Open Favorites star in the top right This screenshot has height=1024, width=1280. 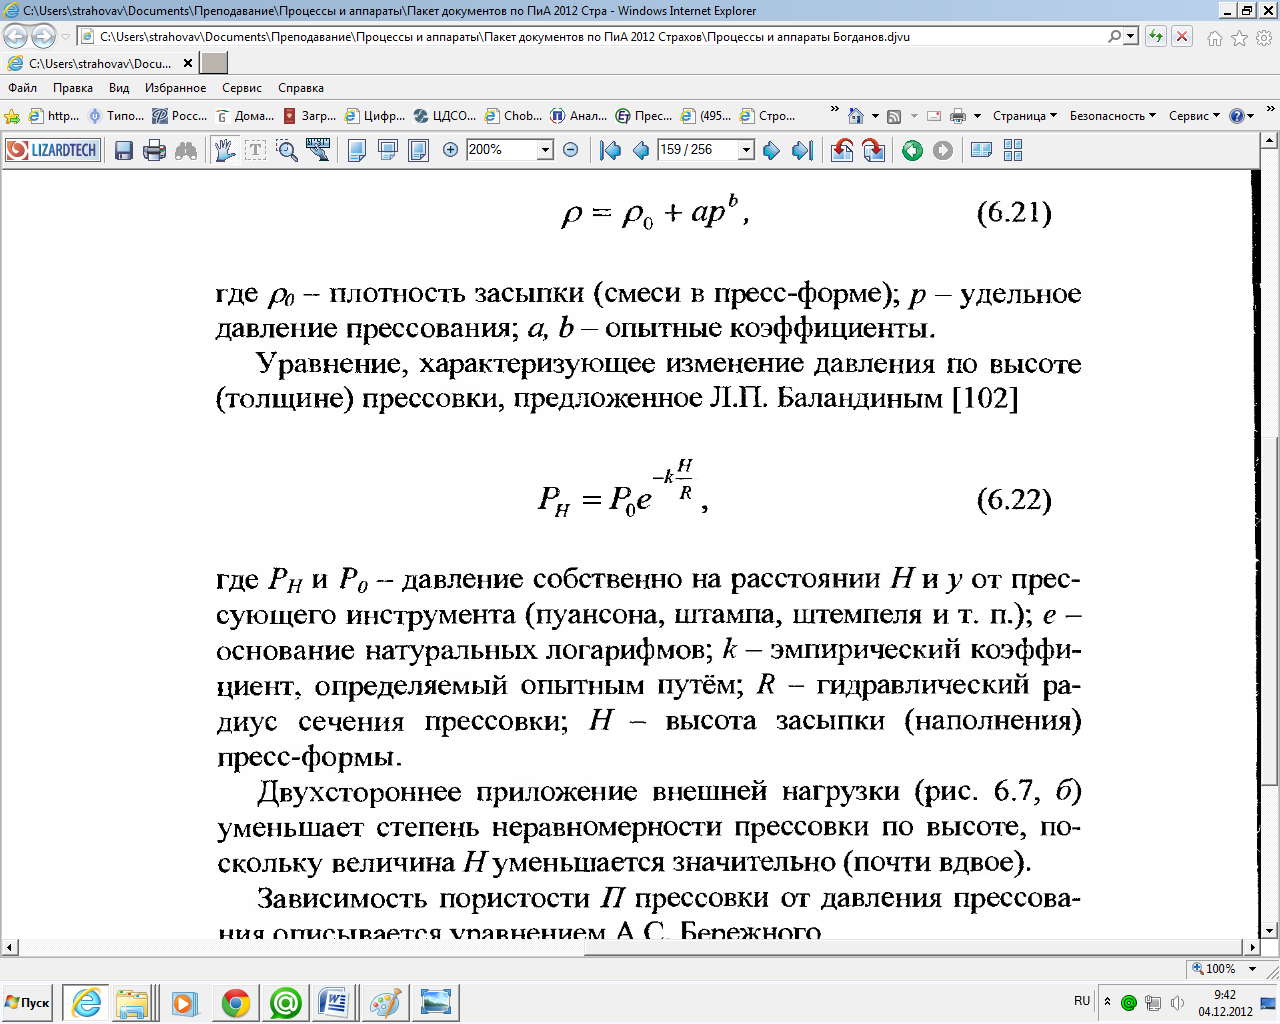1239,38
